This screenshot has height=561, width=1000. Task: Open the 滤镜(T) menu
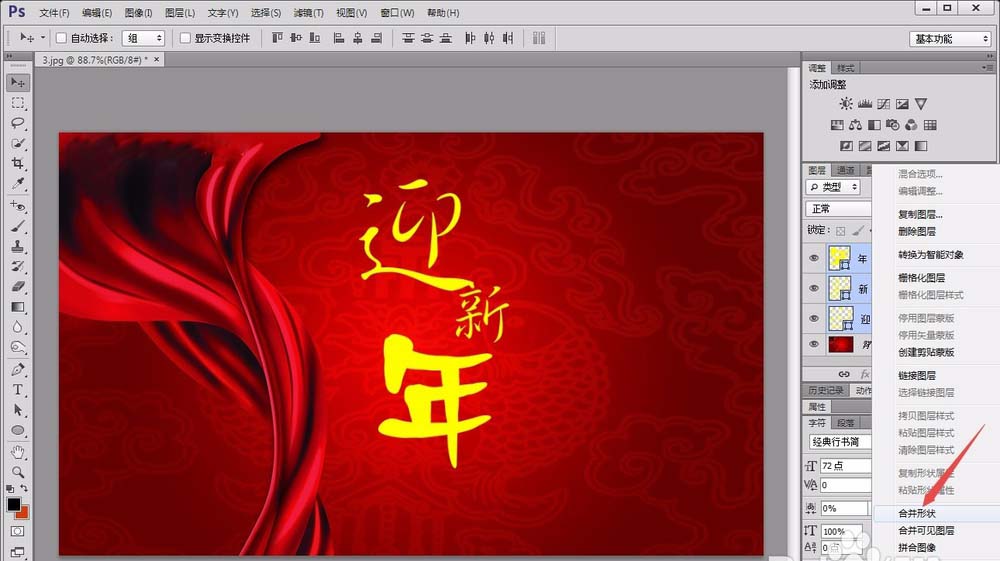(x=309, y=13)
